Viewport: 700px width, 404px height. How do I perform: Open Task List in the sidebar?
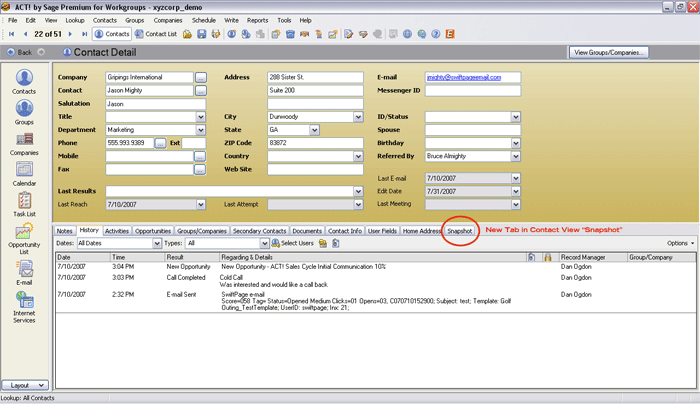click(x=24, y=204)
